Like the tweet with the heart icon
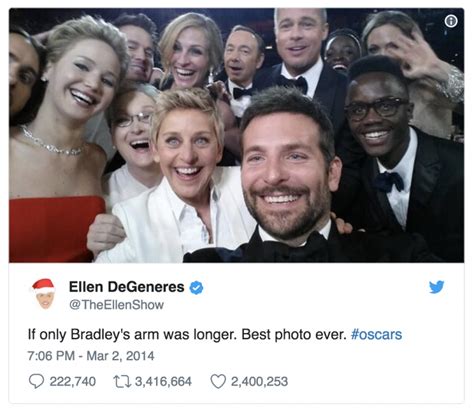 [x=218, y=382]
